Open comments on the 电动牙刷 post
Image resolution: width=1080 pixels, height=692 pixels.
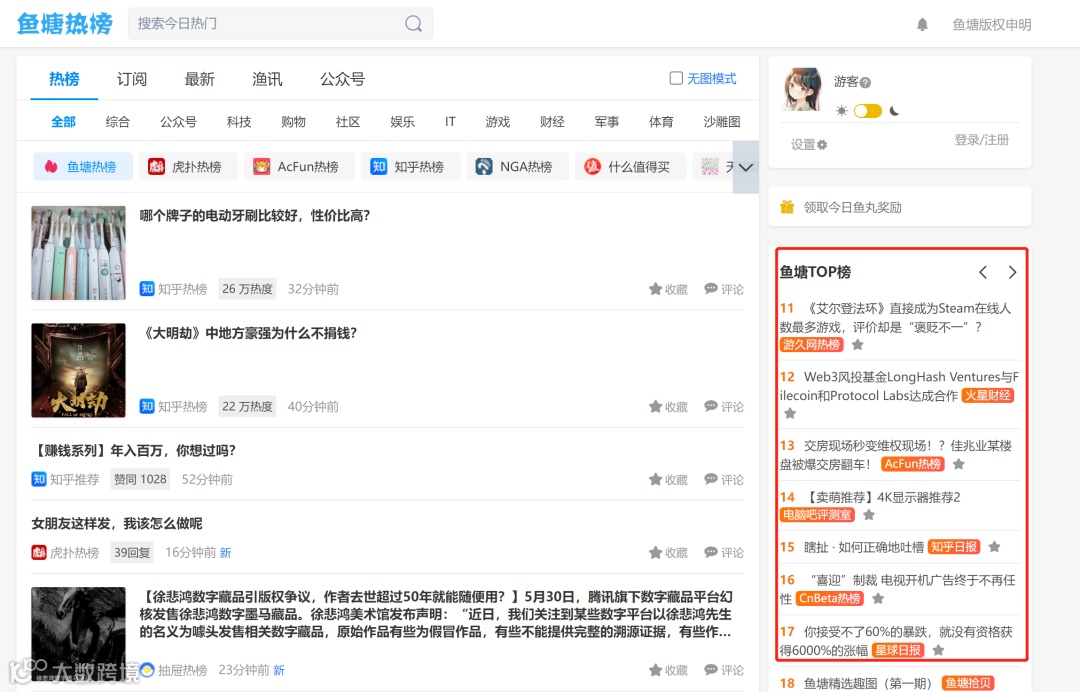point(724,289)
